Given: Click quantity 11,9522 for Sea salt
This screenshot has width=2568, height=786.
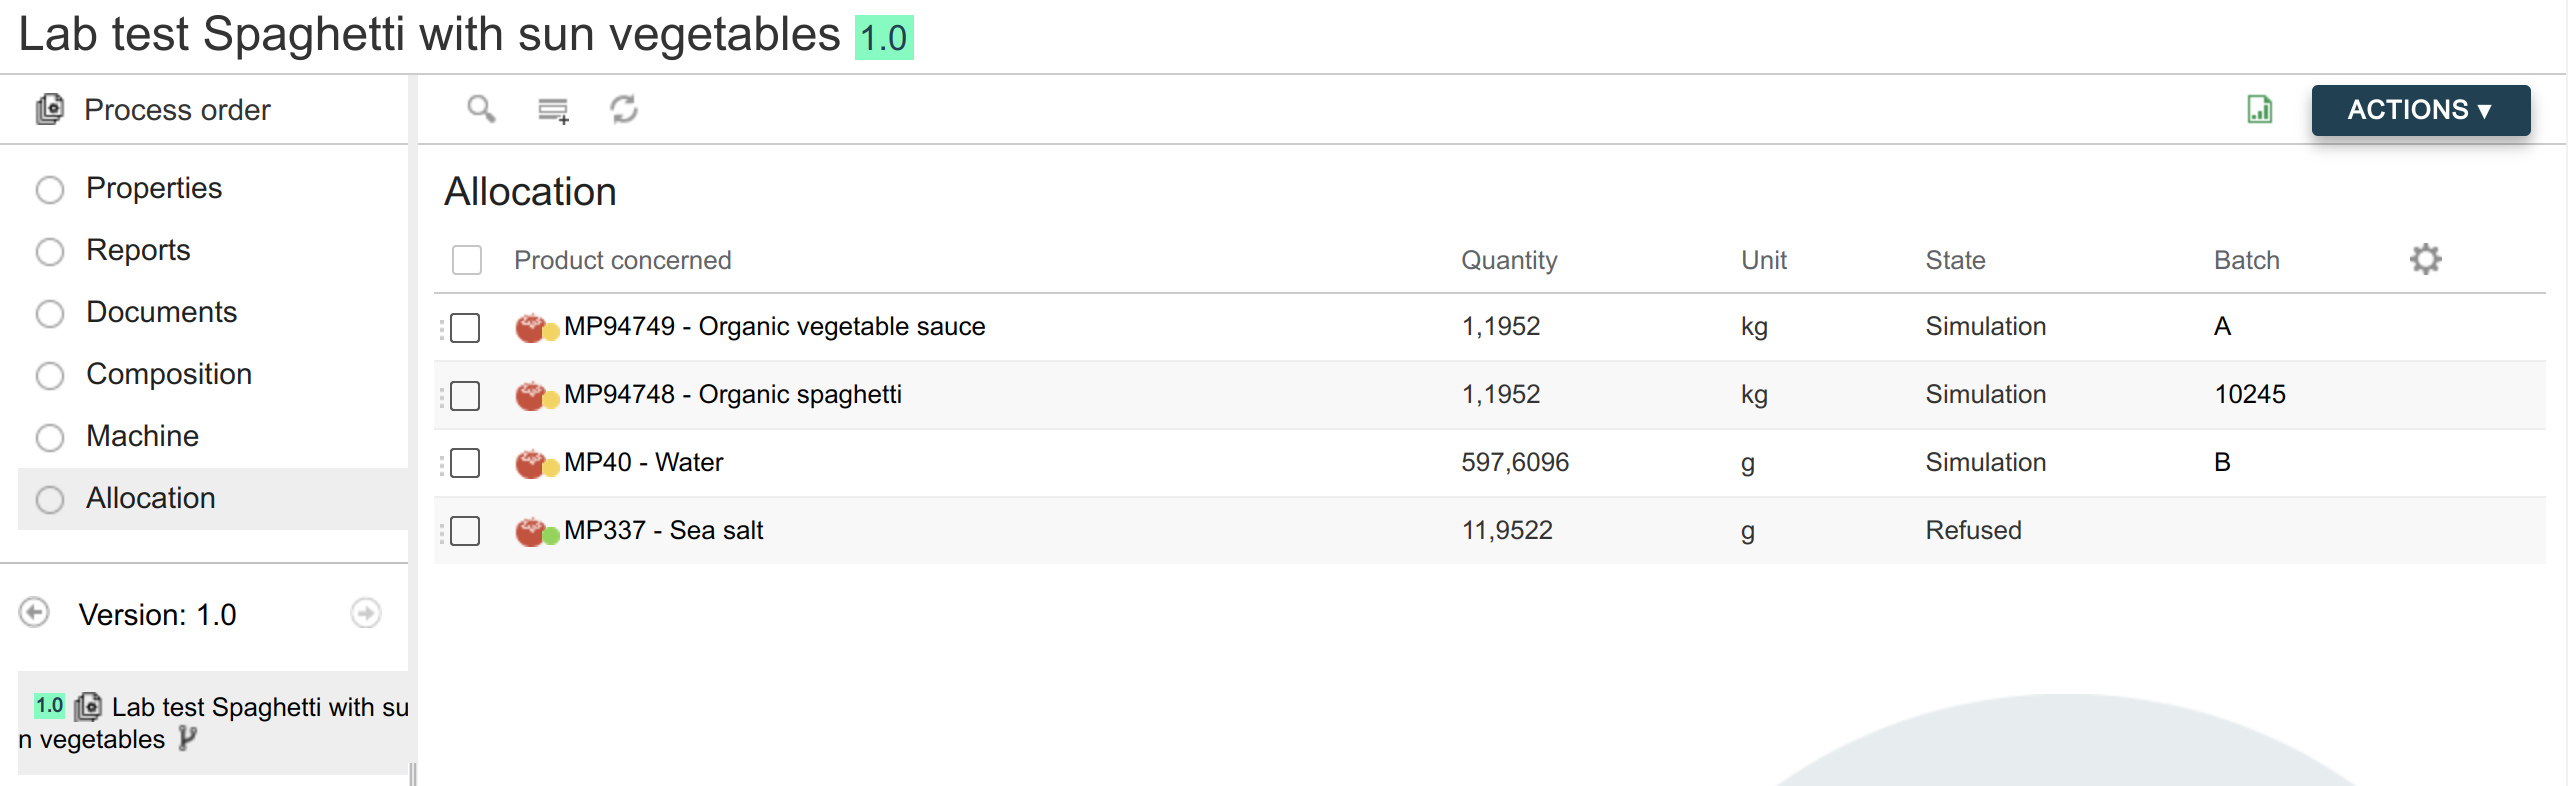Looking at the screenshot, I should [x=1507, y=530].
